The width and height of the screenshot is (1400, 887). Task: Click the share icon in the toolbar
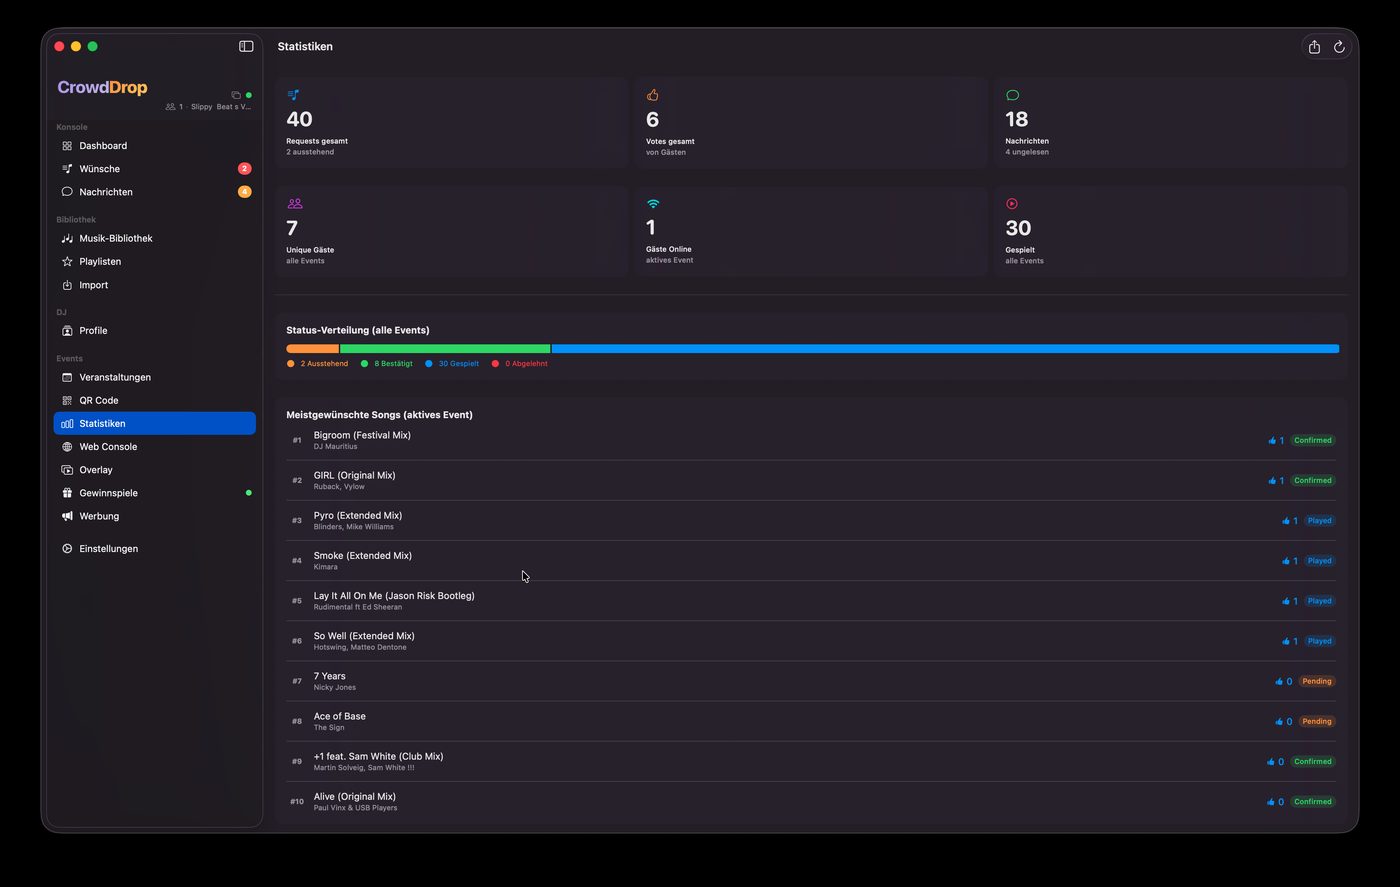coord(1314,47)
